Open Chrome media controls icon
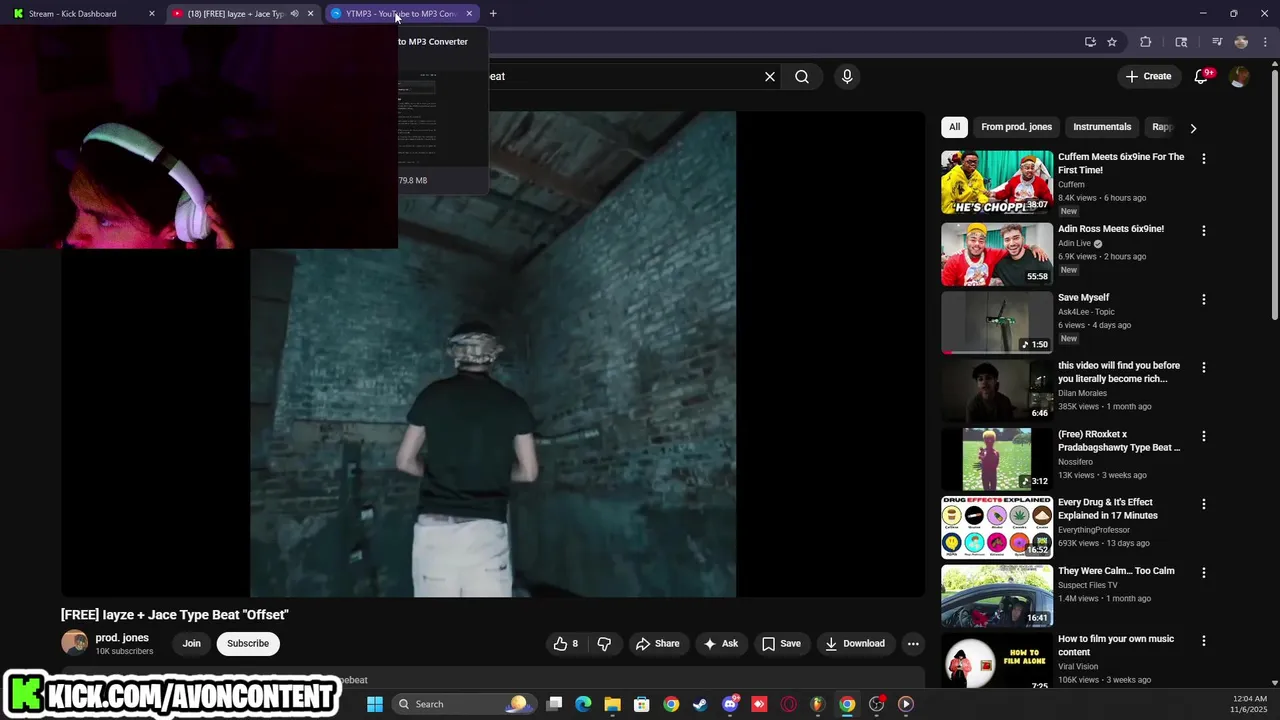This screenshot has height=720, width=1280. pyautogui.click(x=1217, y=42)
